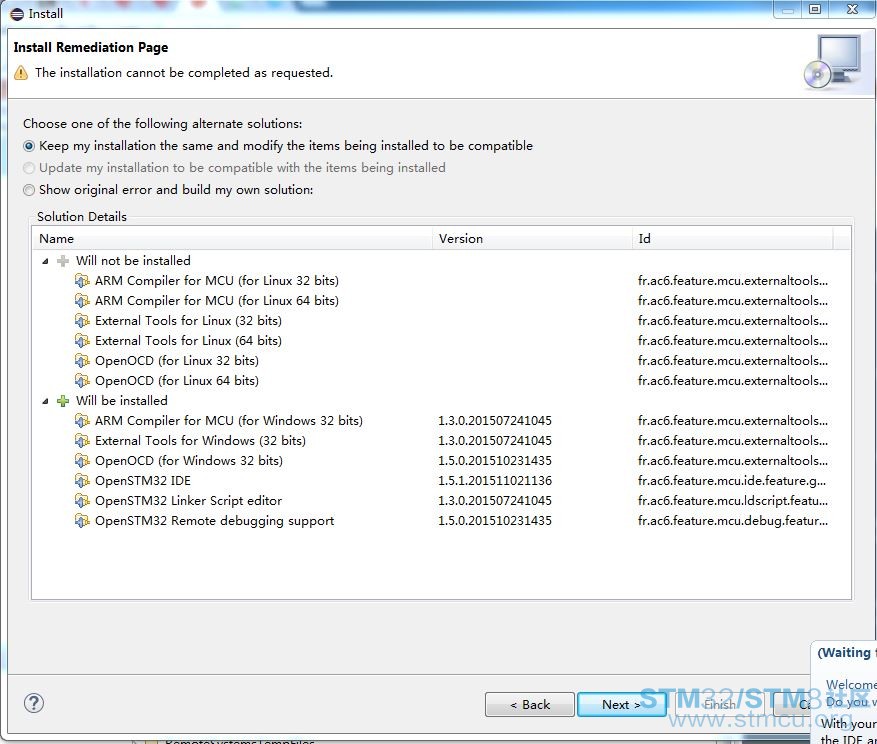
Task: Click the feature icon beside ARM Compiler Linux 32 bits
Action: pos(82,281)
